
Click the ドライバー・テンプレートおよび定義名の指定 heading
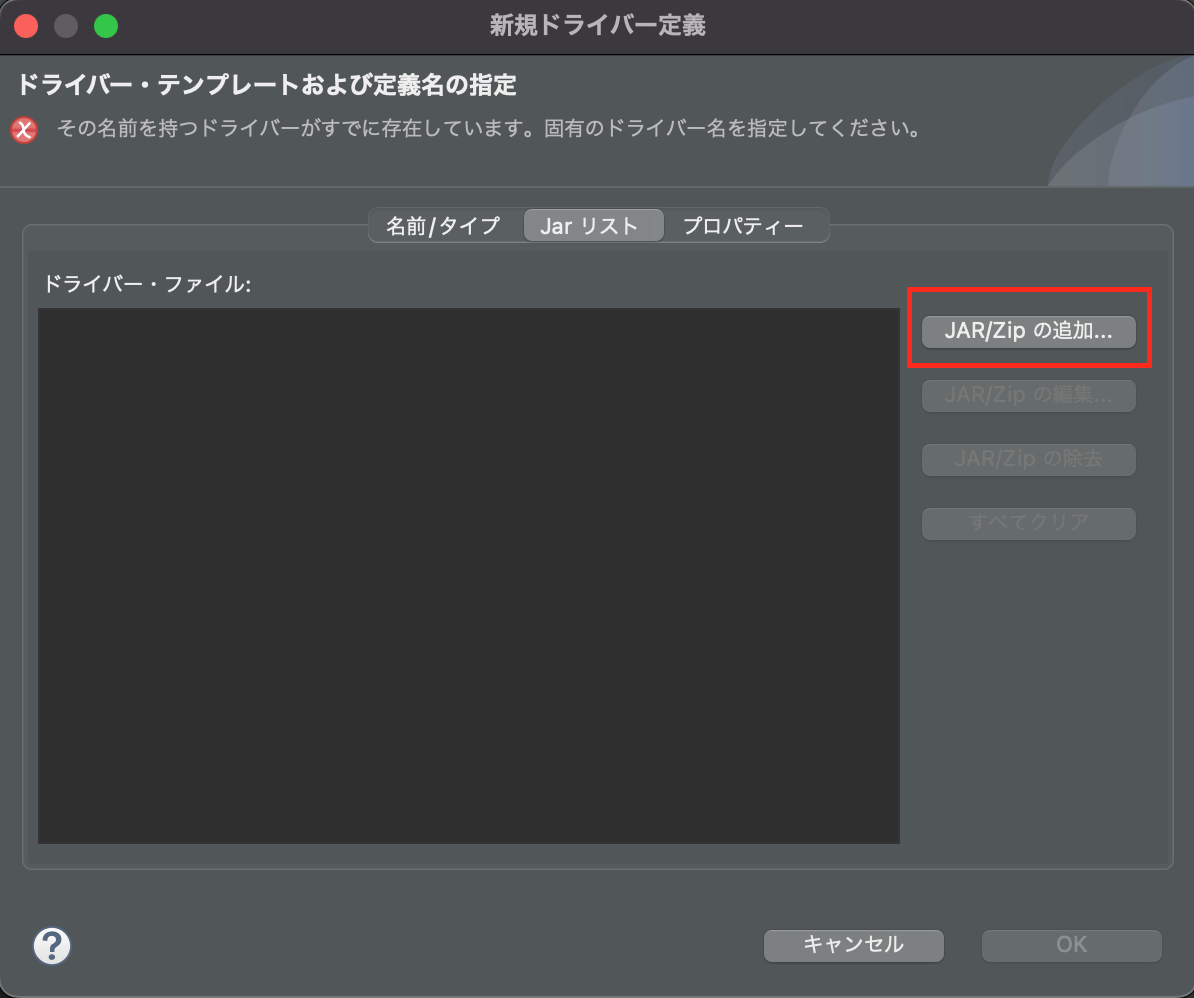[x=266, y=84]
